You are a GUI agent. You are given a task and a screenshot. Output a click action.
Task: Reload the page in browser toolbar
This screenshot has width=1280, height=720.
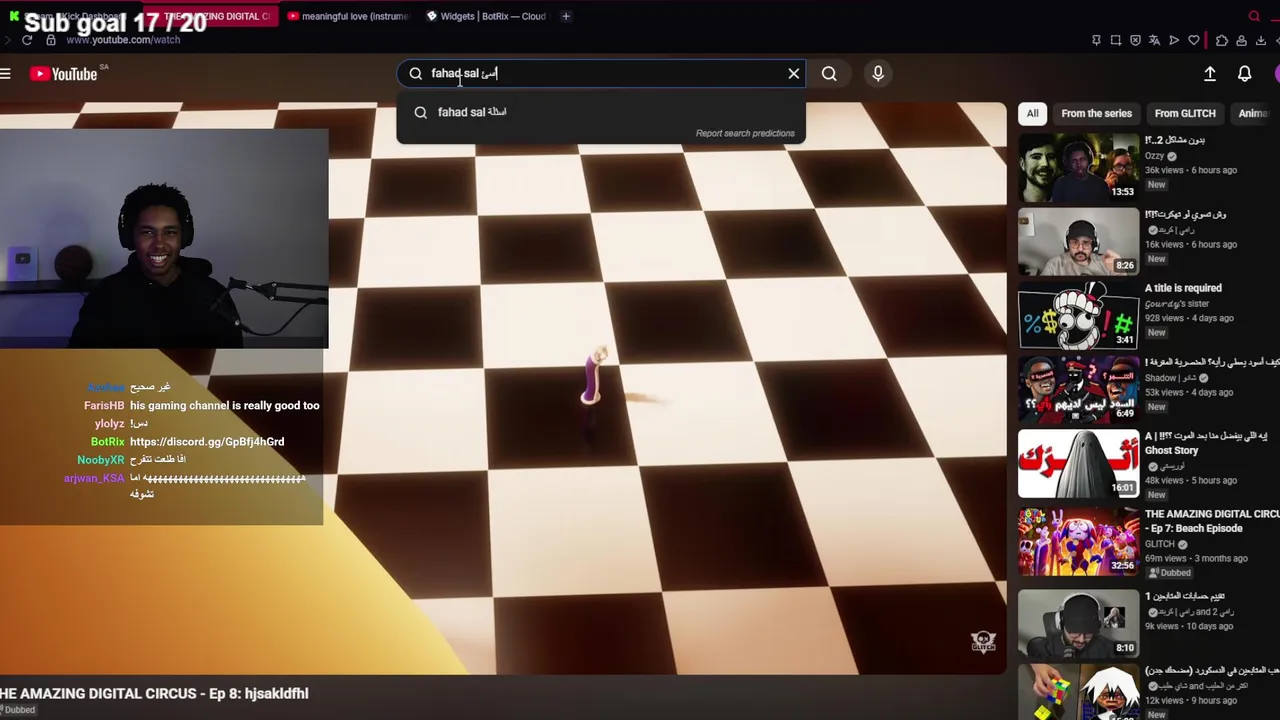(x=27, y=40)
